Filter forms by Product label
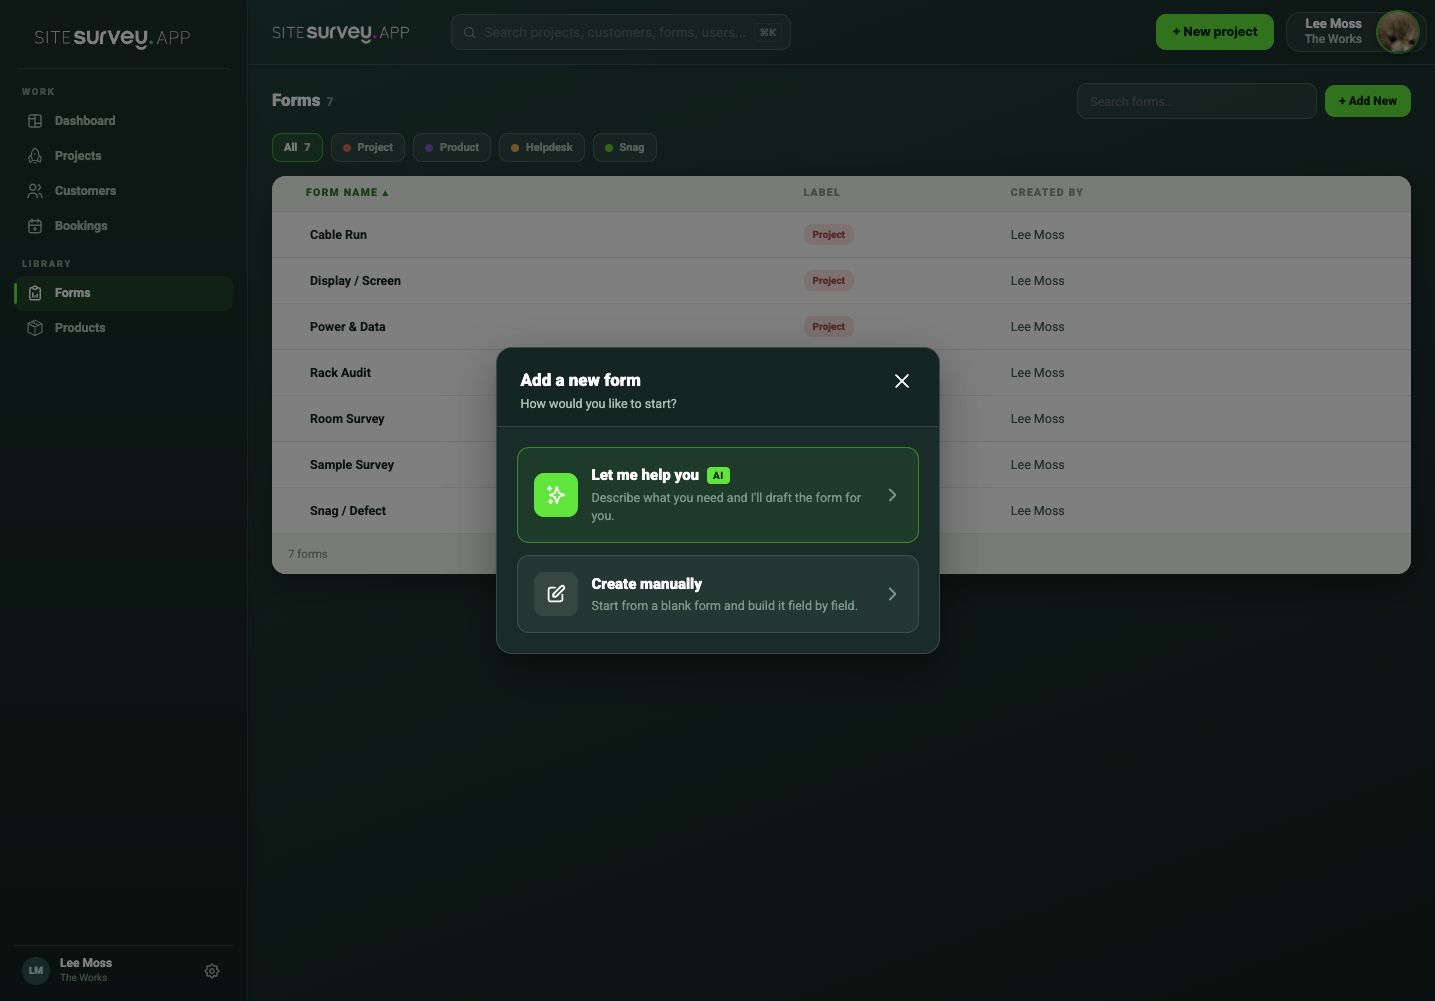Viewport: 1435px width, 1001px height. point(452,147)
